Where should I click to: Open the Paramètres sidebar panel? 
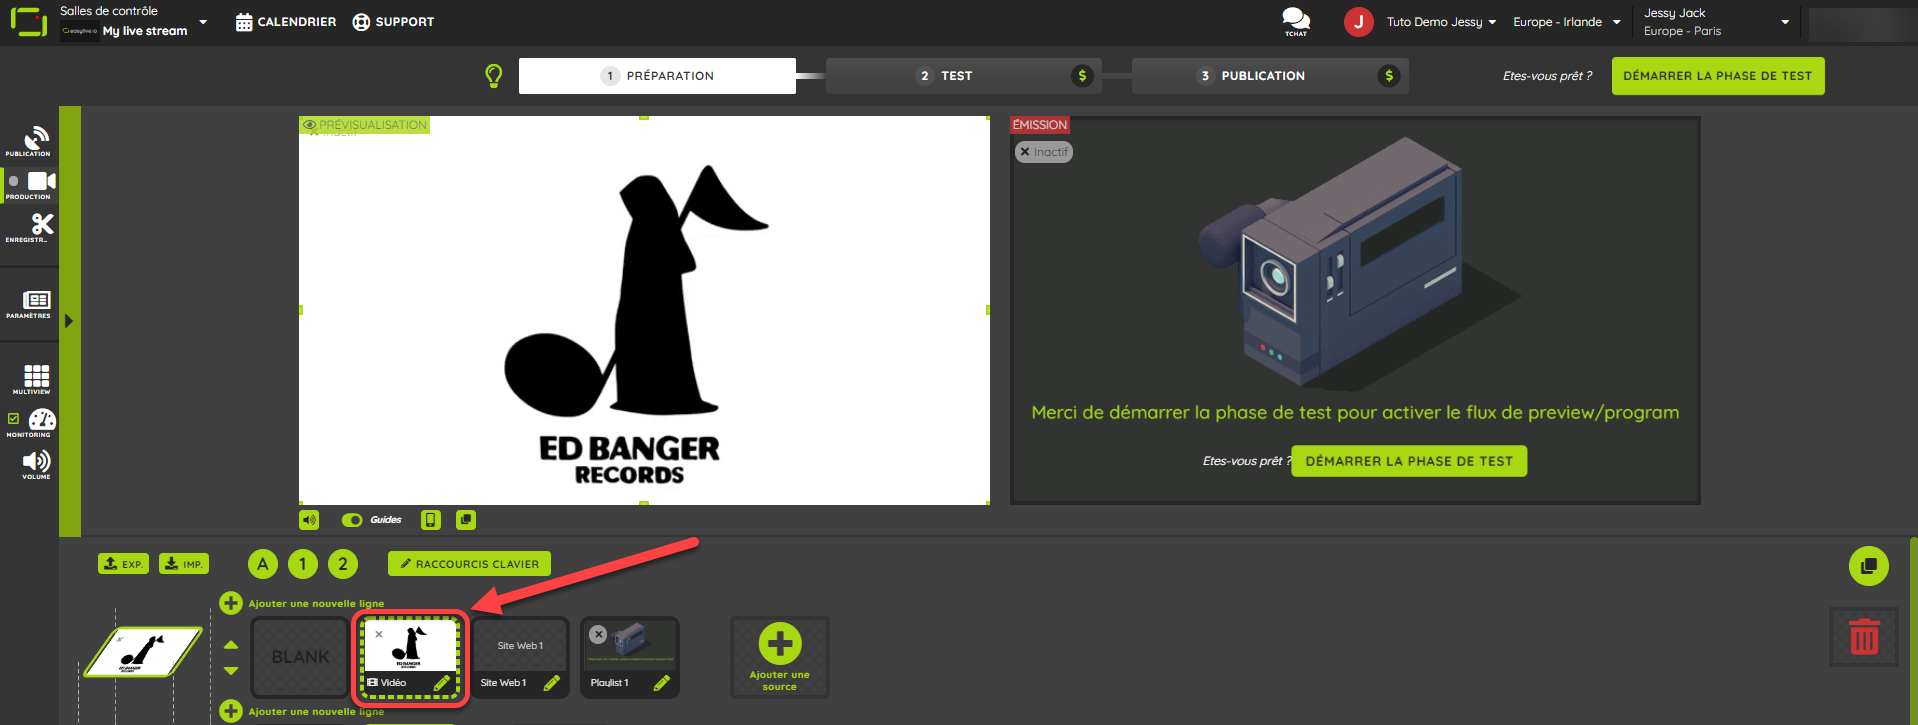[29, 304]
